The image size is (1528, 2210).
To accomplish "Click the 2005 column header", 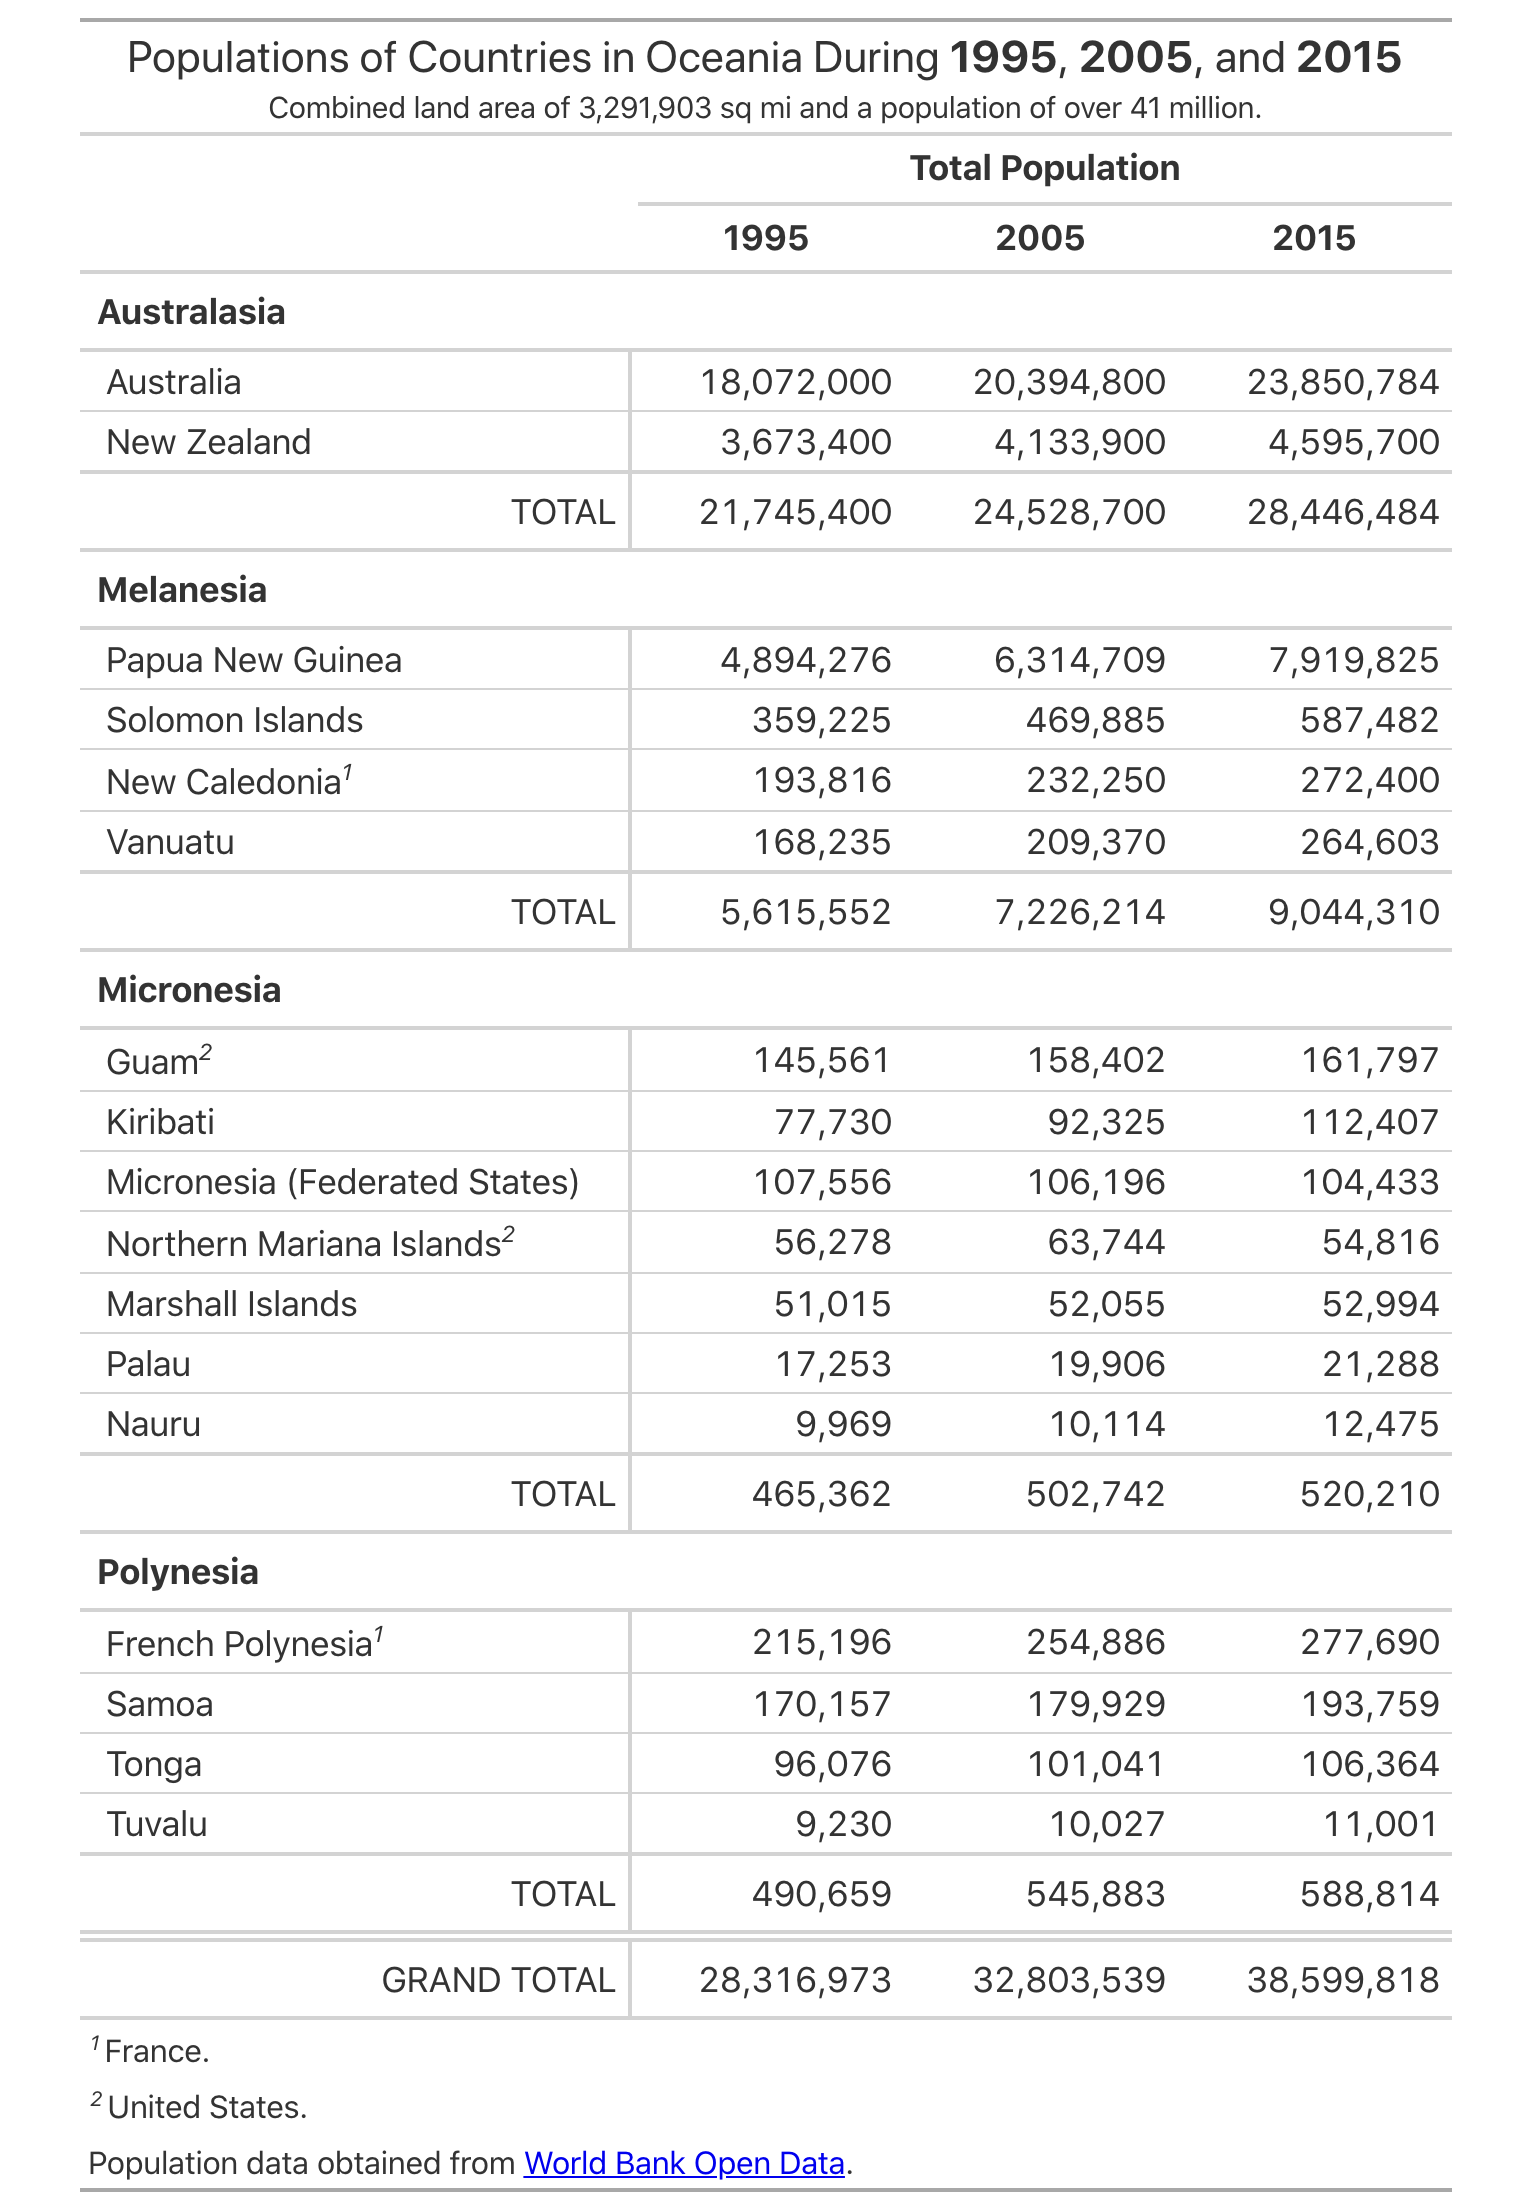I will click(x=1039, y=238).
